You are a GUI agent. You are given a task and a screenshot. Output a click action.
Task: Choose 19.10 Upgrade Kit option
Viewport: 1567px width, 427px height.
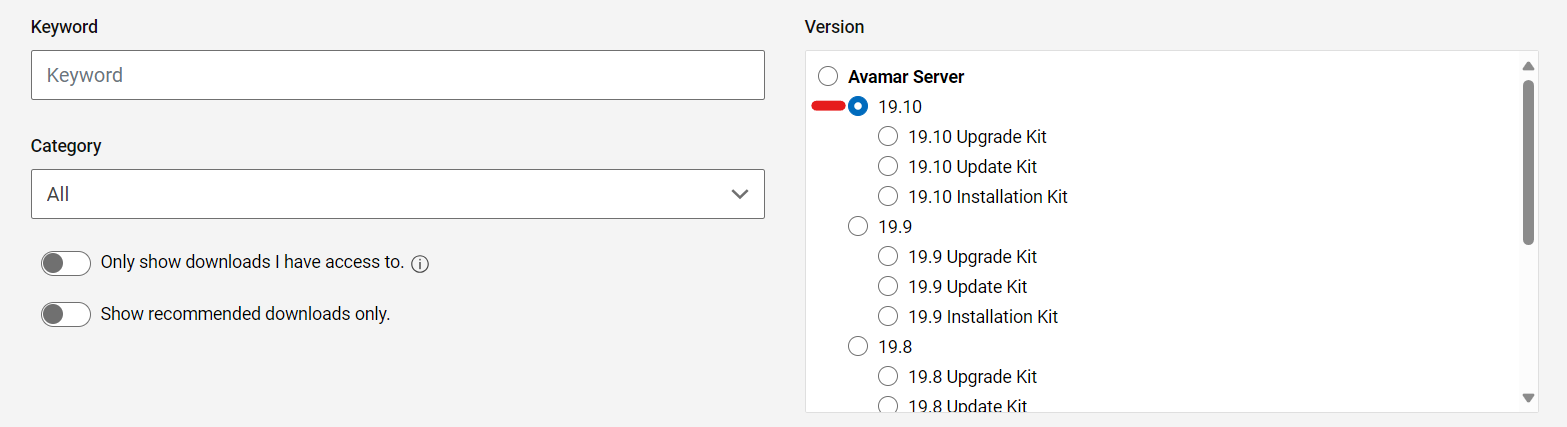tap(888, 136)
